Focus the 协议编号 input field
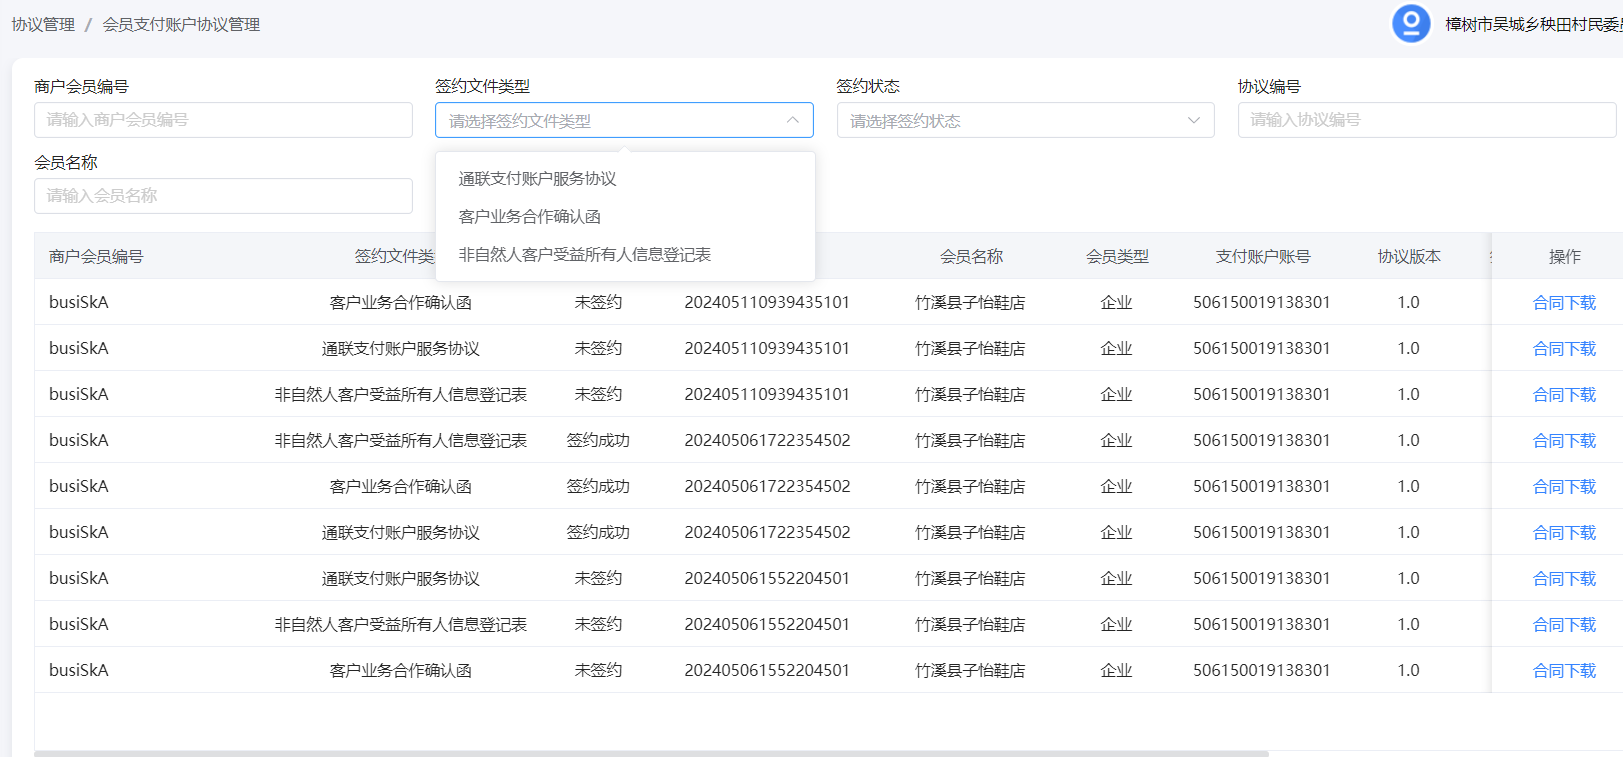 pos(1427,120)
